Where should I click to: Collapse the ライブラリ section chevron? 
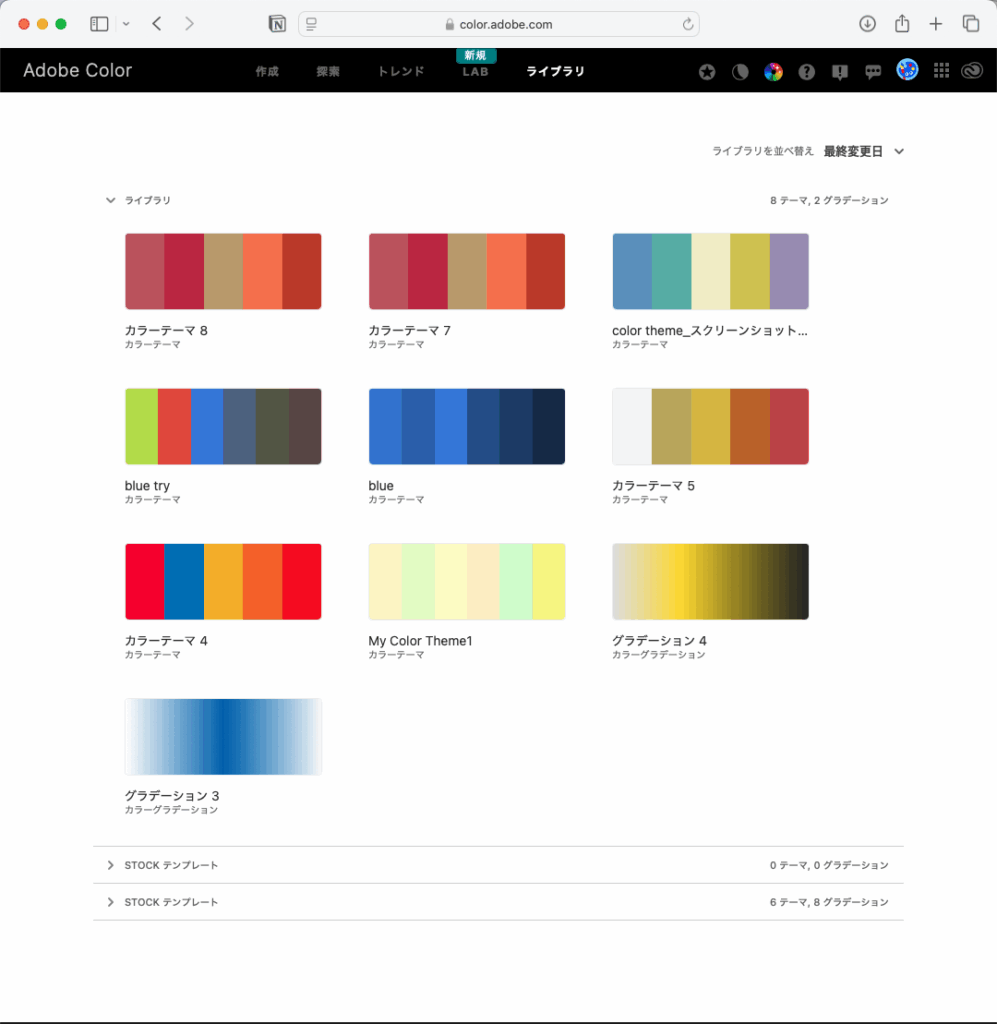(110, 200)
